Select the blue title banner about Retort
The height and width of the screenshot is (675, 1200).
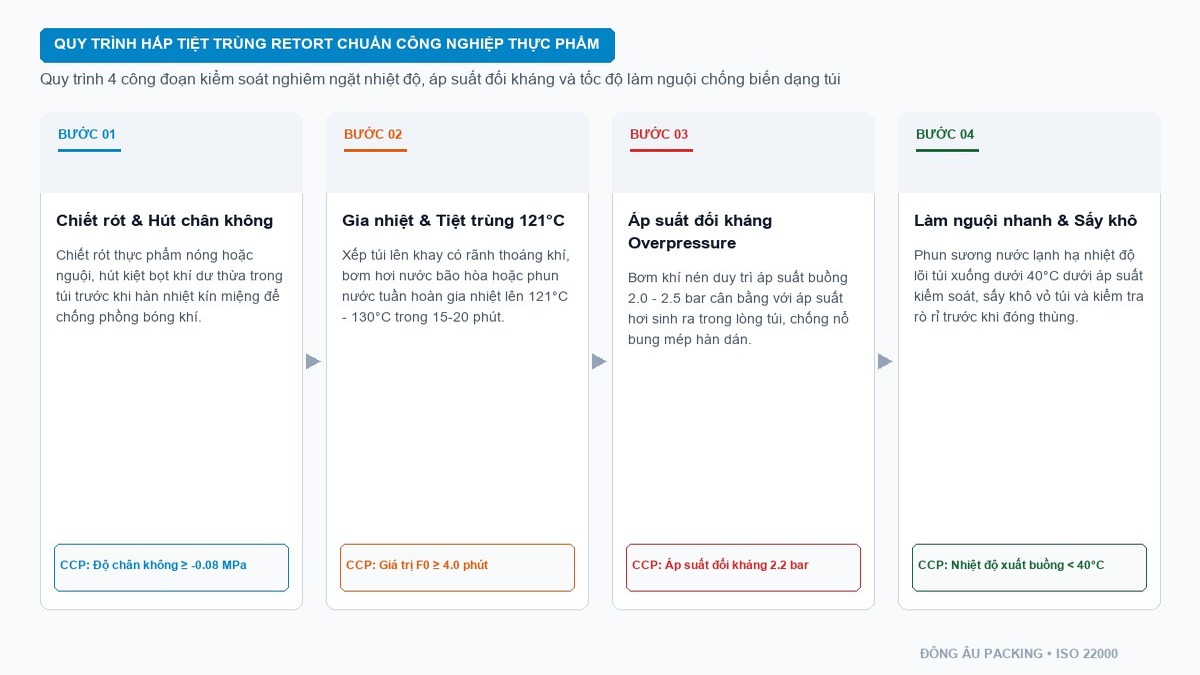tap(327, 45)
